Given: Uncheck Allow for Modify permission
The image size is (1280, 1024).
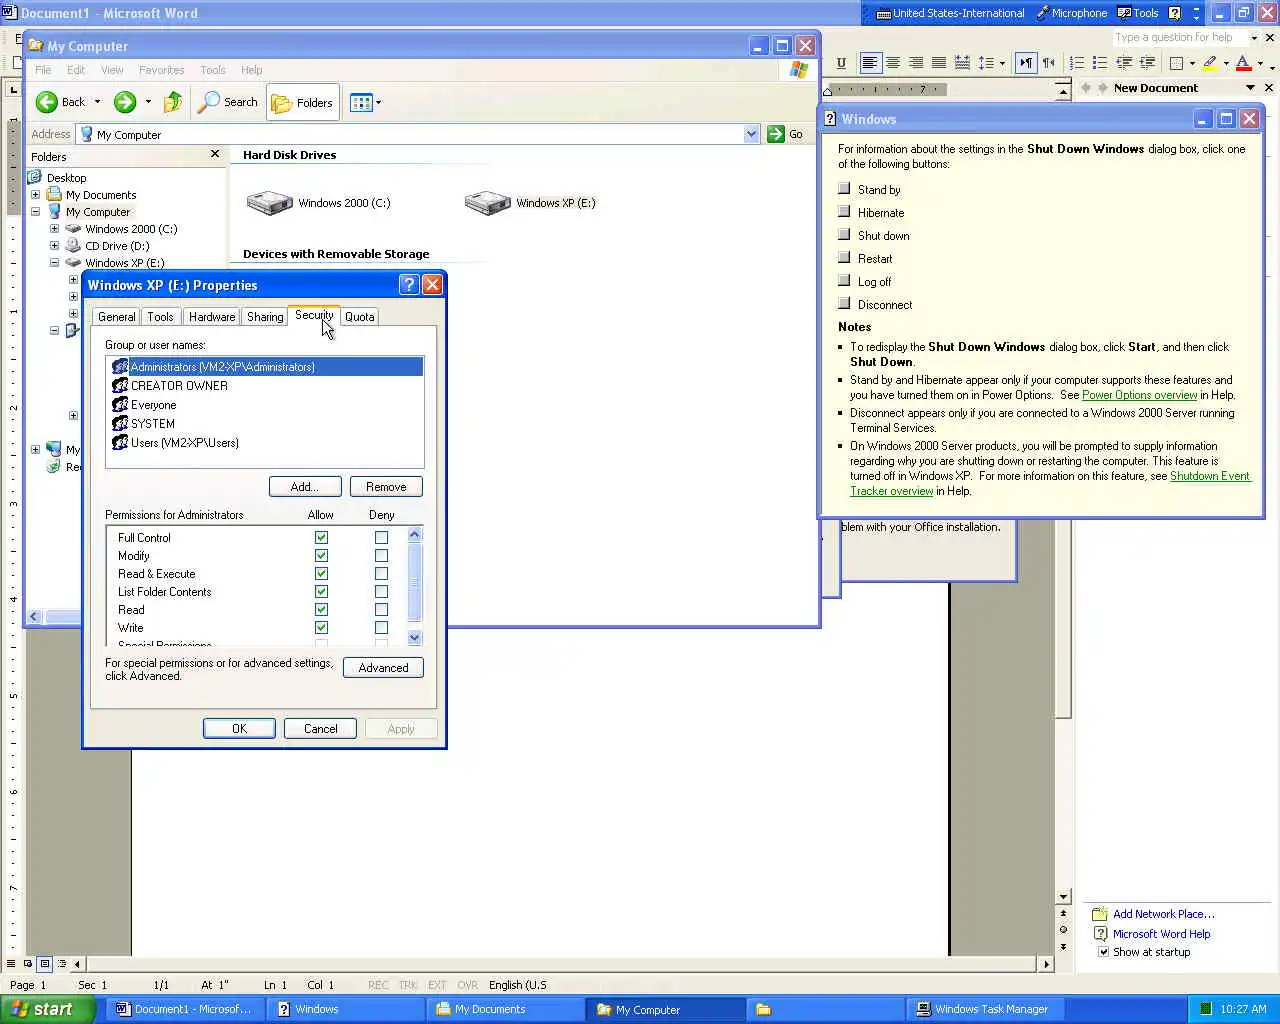Looking at the screenshot, I should click(321, 556).
